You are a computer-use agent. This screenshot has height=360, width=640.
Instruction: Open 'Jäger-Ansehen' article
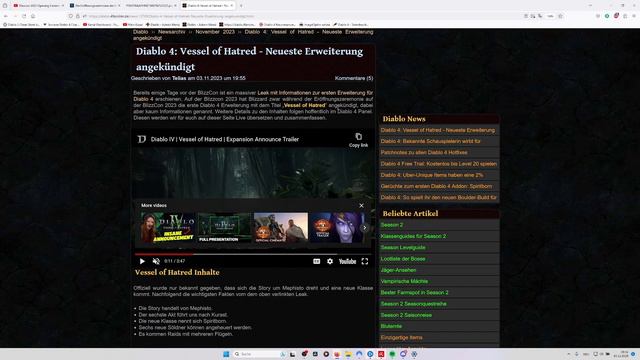tap(398, 270)
